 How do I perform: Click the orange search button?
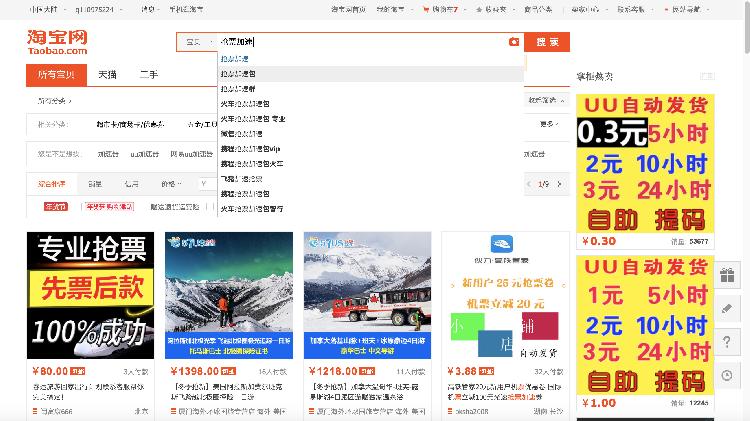547,42
